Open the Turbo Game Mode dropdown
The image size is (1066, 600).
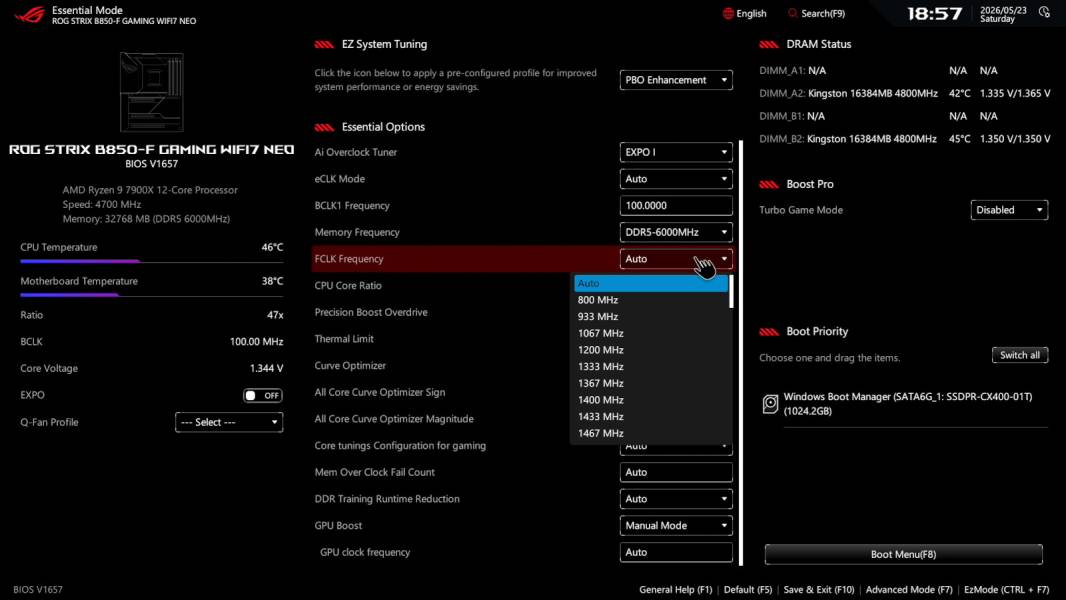point(1009,210)
